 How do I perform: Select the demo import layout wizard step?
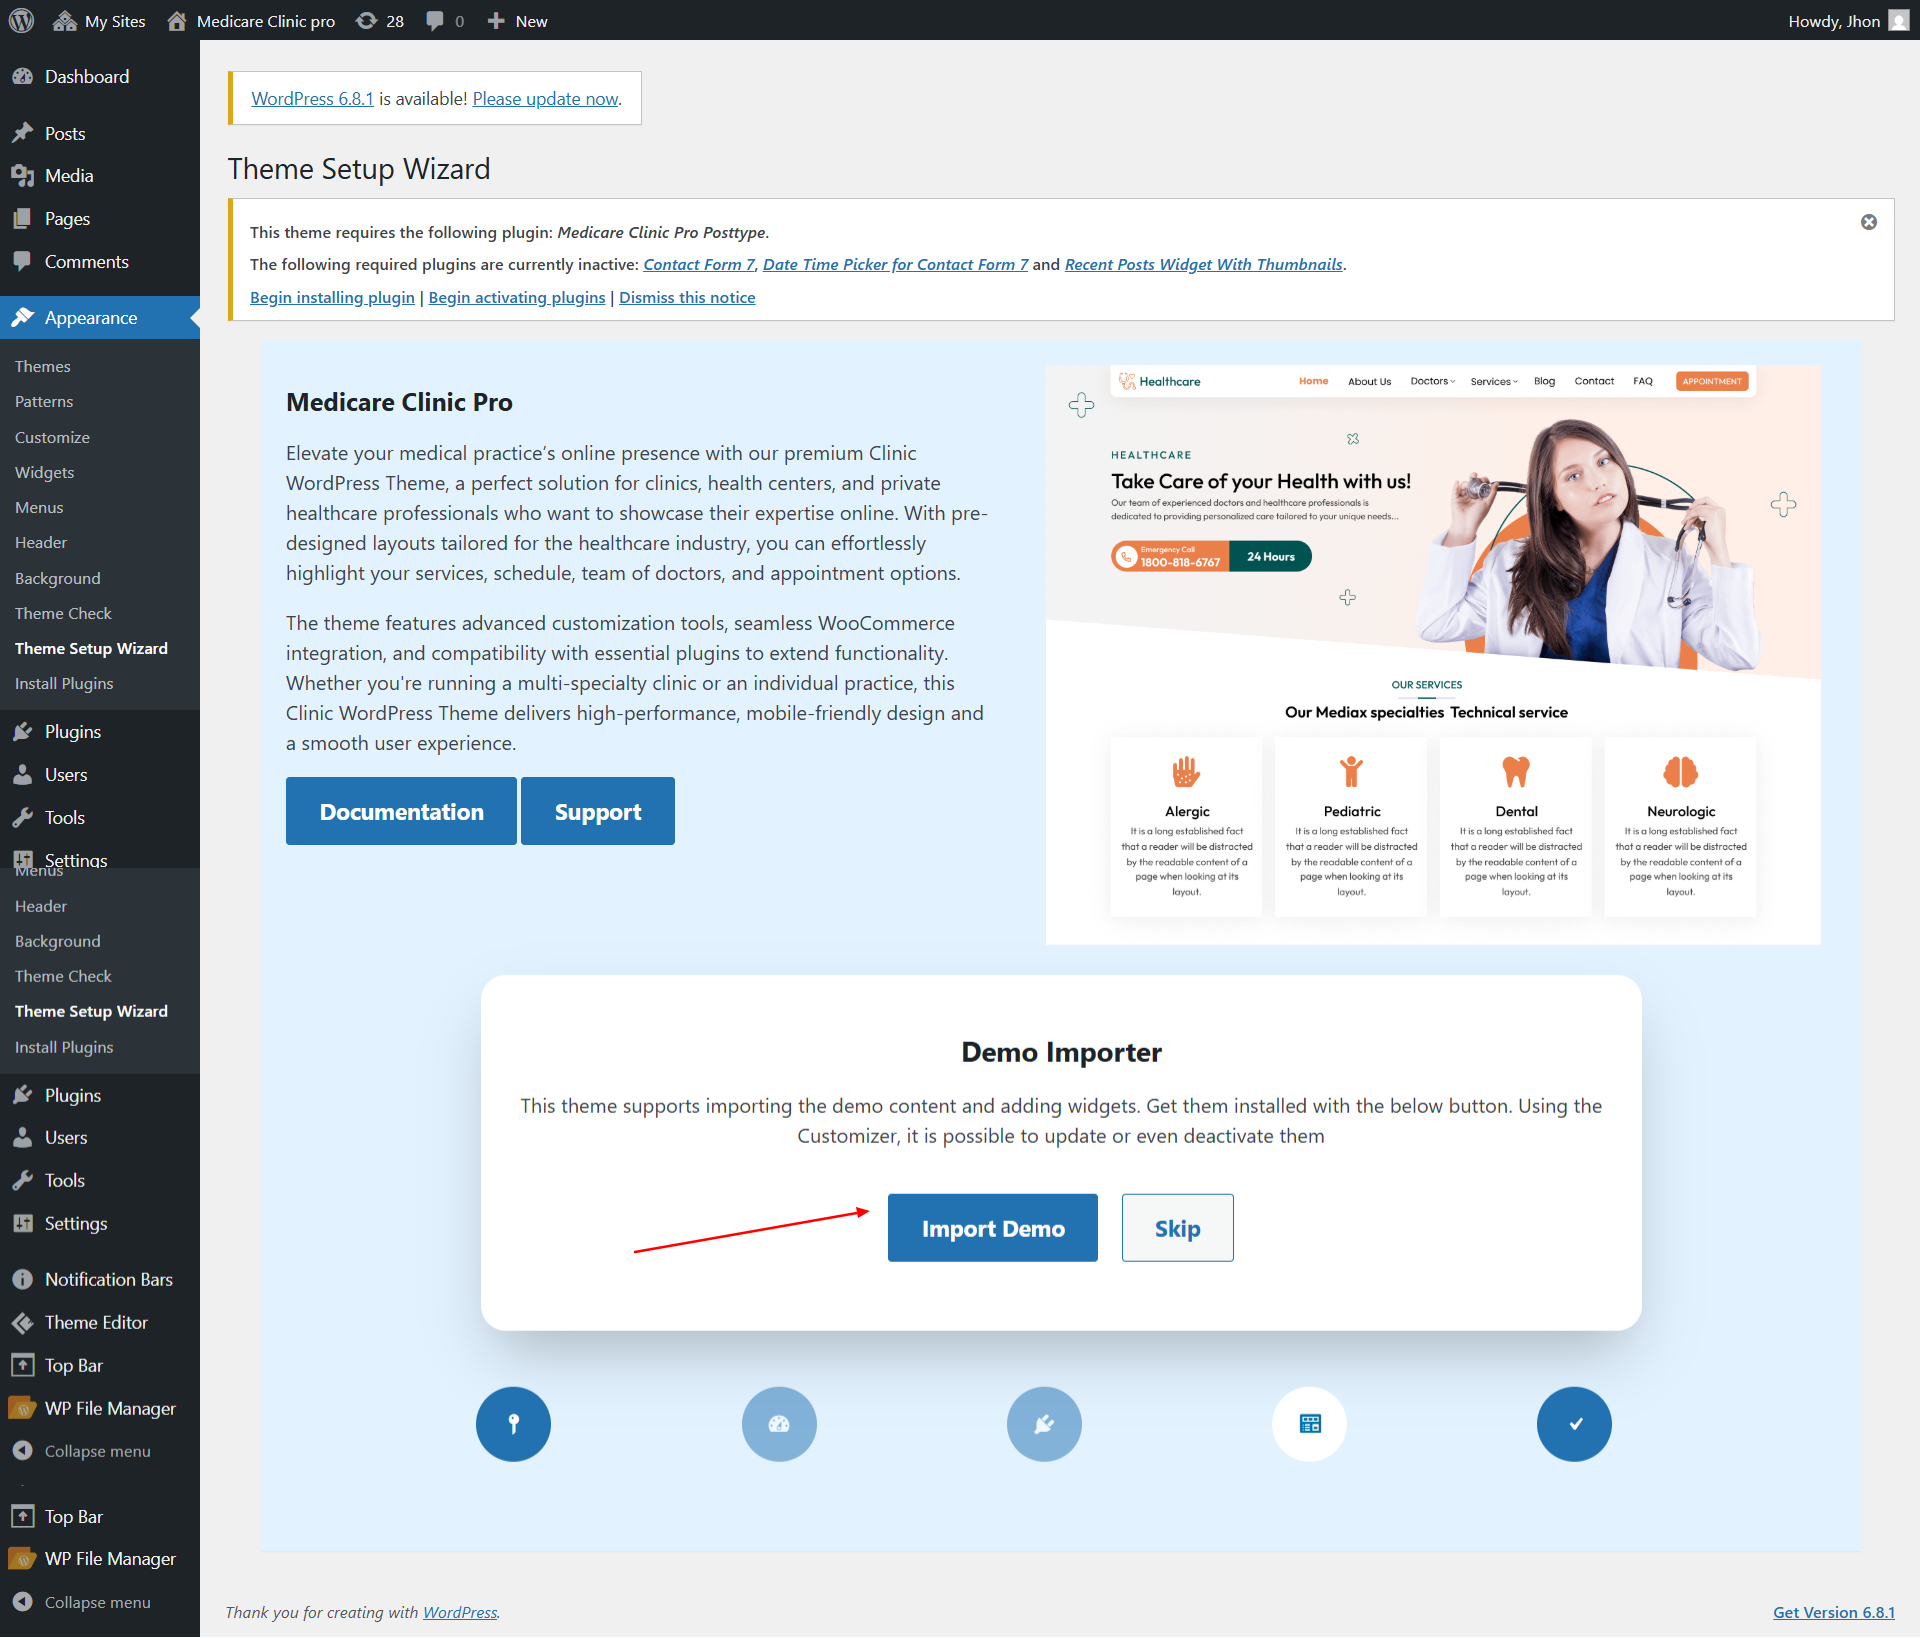1309,1424
